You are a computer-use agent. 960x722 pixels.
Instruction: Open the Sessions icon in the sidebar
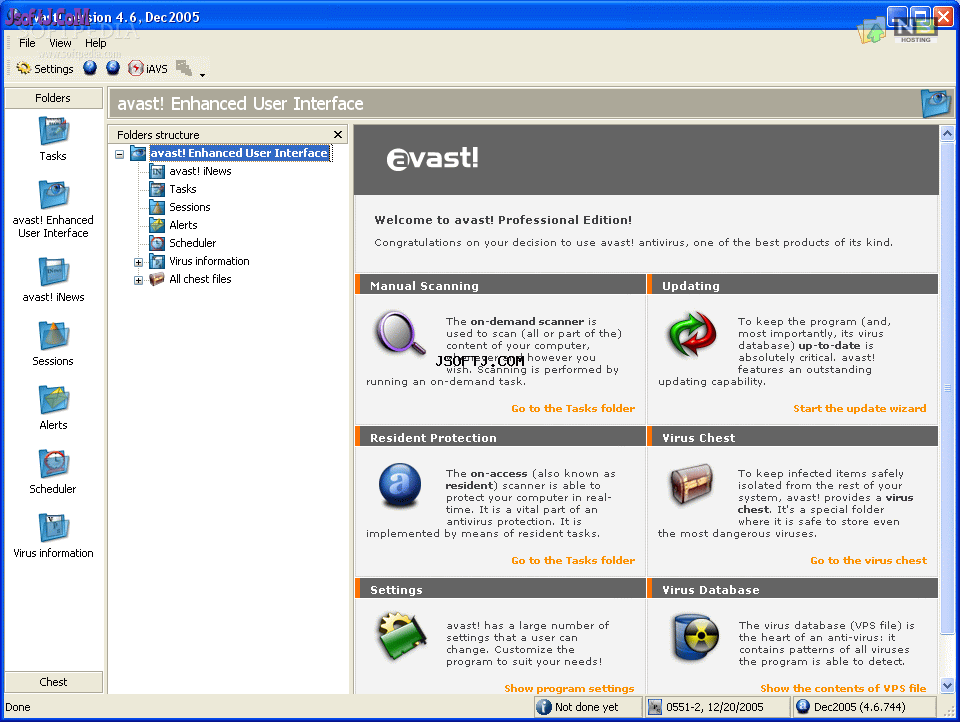[x=53, y=344]
